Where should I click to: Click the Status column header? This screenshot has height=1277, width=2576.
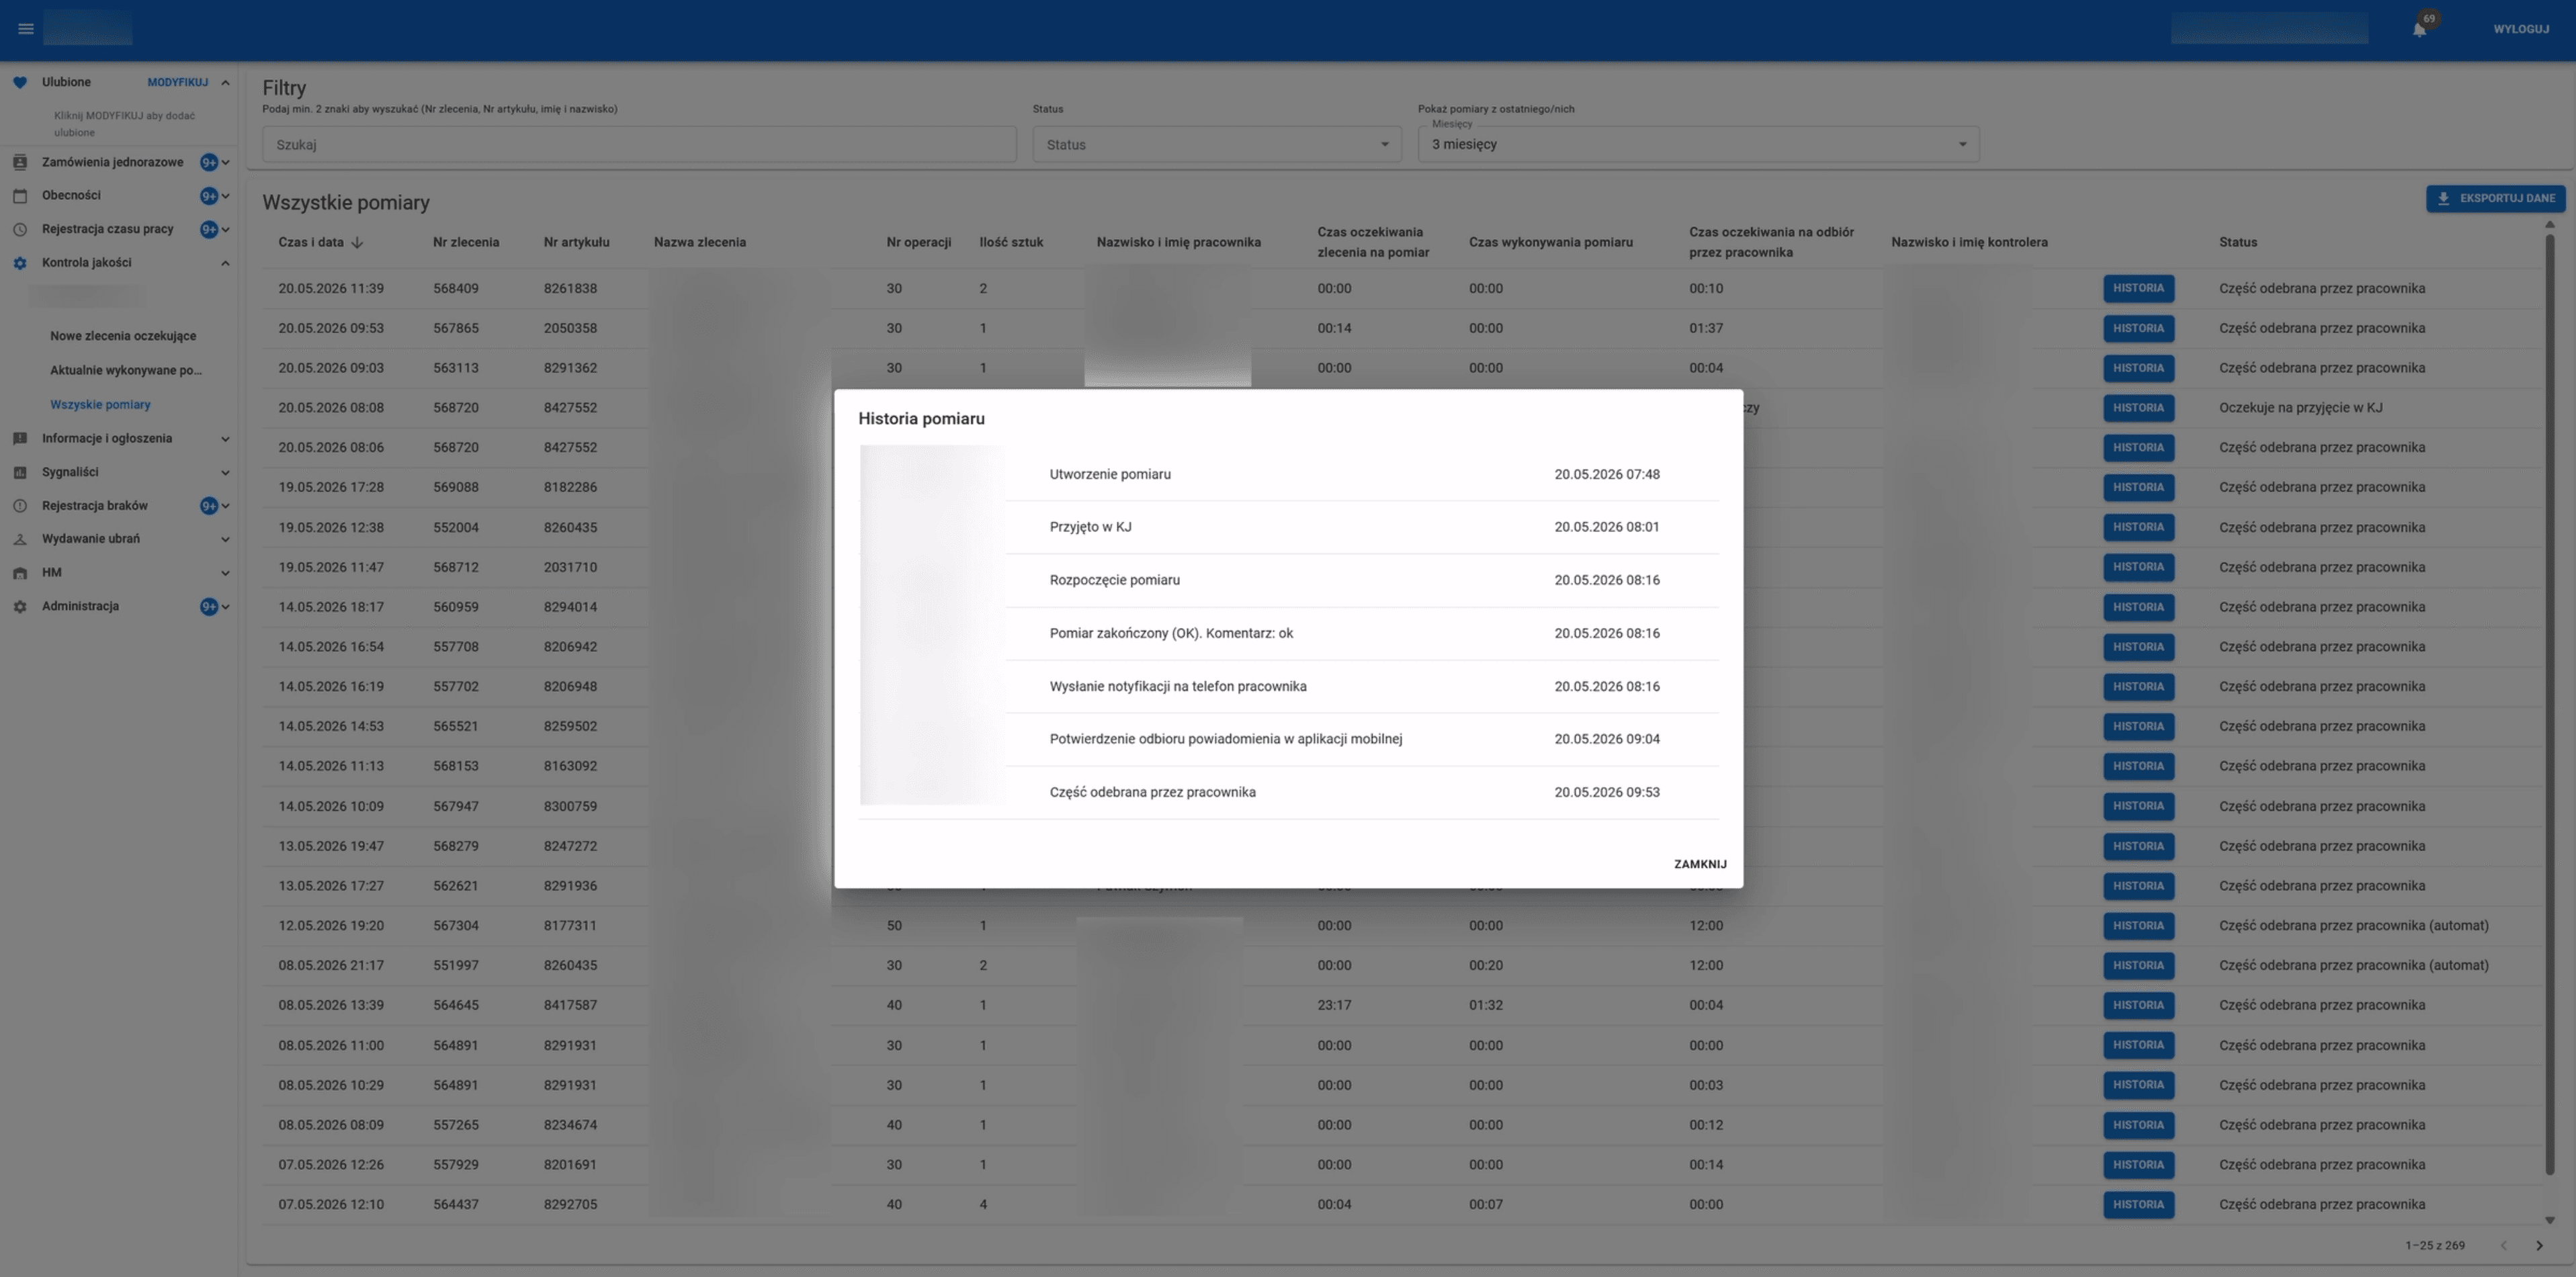point(2238,242)
